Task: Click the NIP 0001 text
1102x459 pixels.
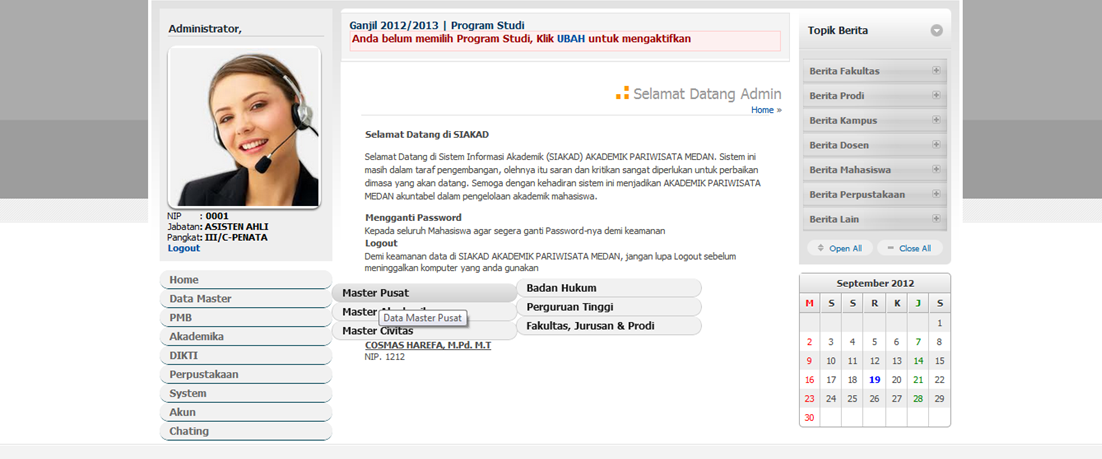Action: coord(198,216)
